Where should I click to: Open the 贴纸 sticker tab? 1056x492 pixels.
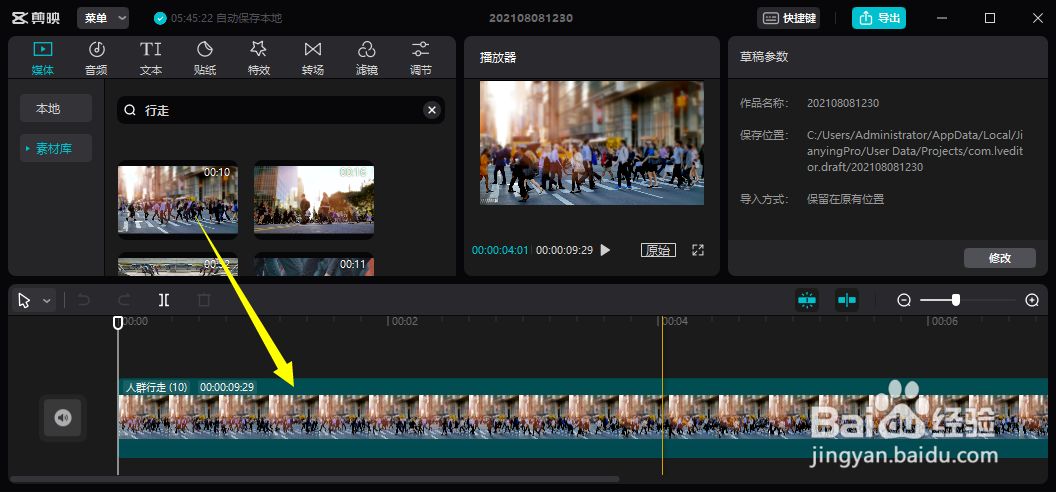point(205,59)
